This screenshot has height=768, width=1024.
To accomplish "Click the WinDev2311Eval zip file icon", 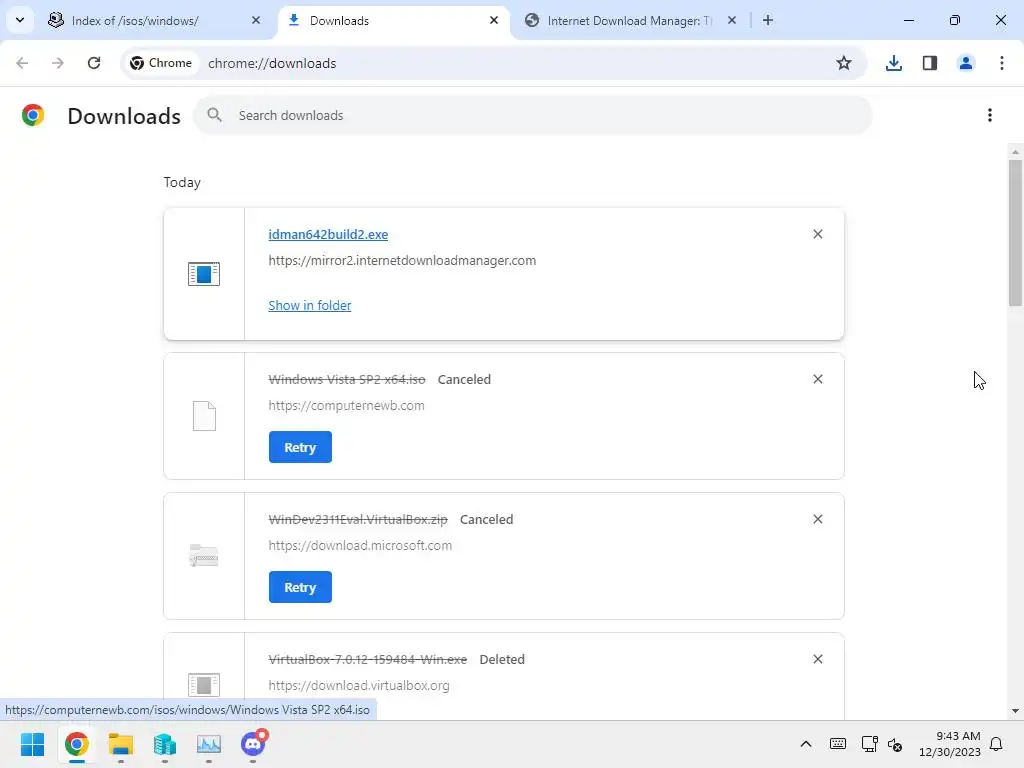I will click(204, 556).
